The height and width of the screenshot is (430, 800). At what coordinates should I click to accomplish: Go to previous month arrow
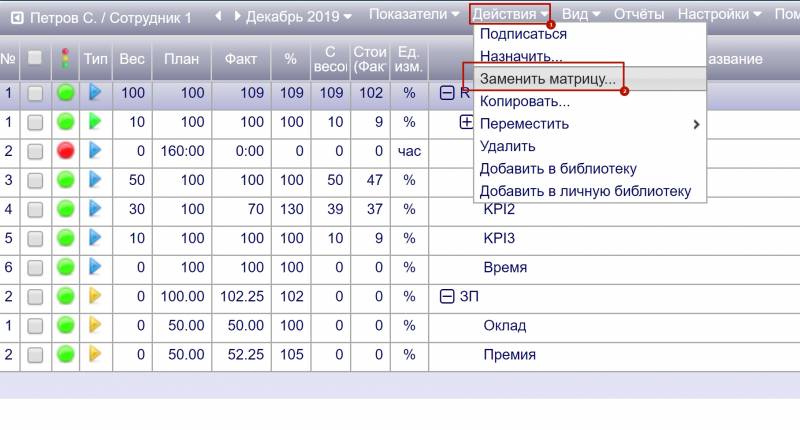[218, 16]
